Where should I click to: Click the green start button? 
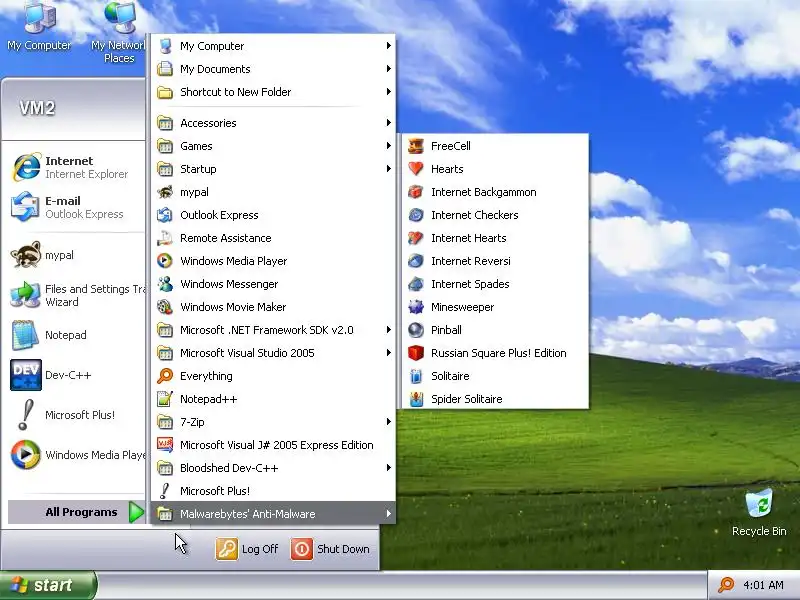(x=48, y=585)
